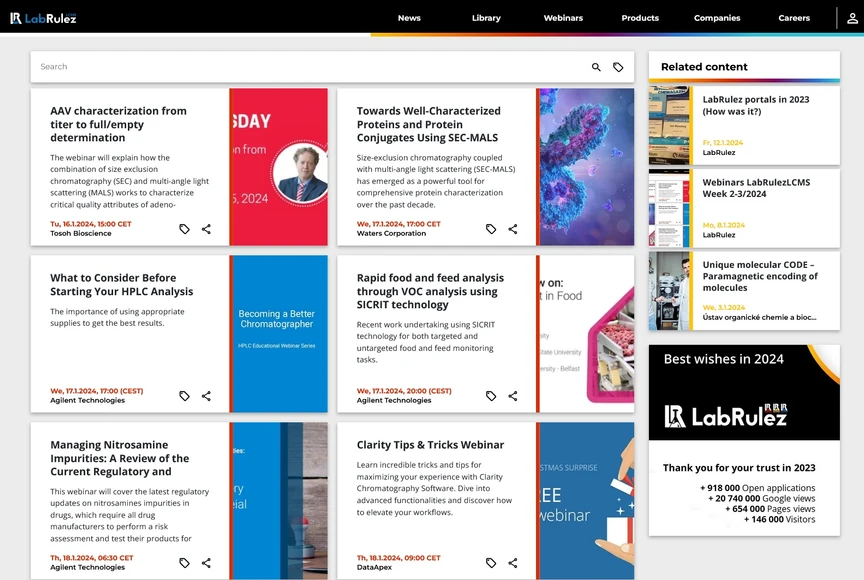Click the food analysis webinar thumbnail
Screen dimensions: 864x580
point(586,334)
